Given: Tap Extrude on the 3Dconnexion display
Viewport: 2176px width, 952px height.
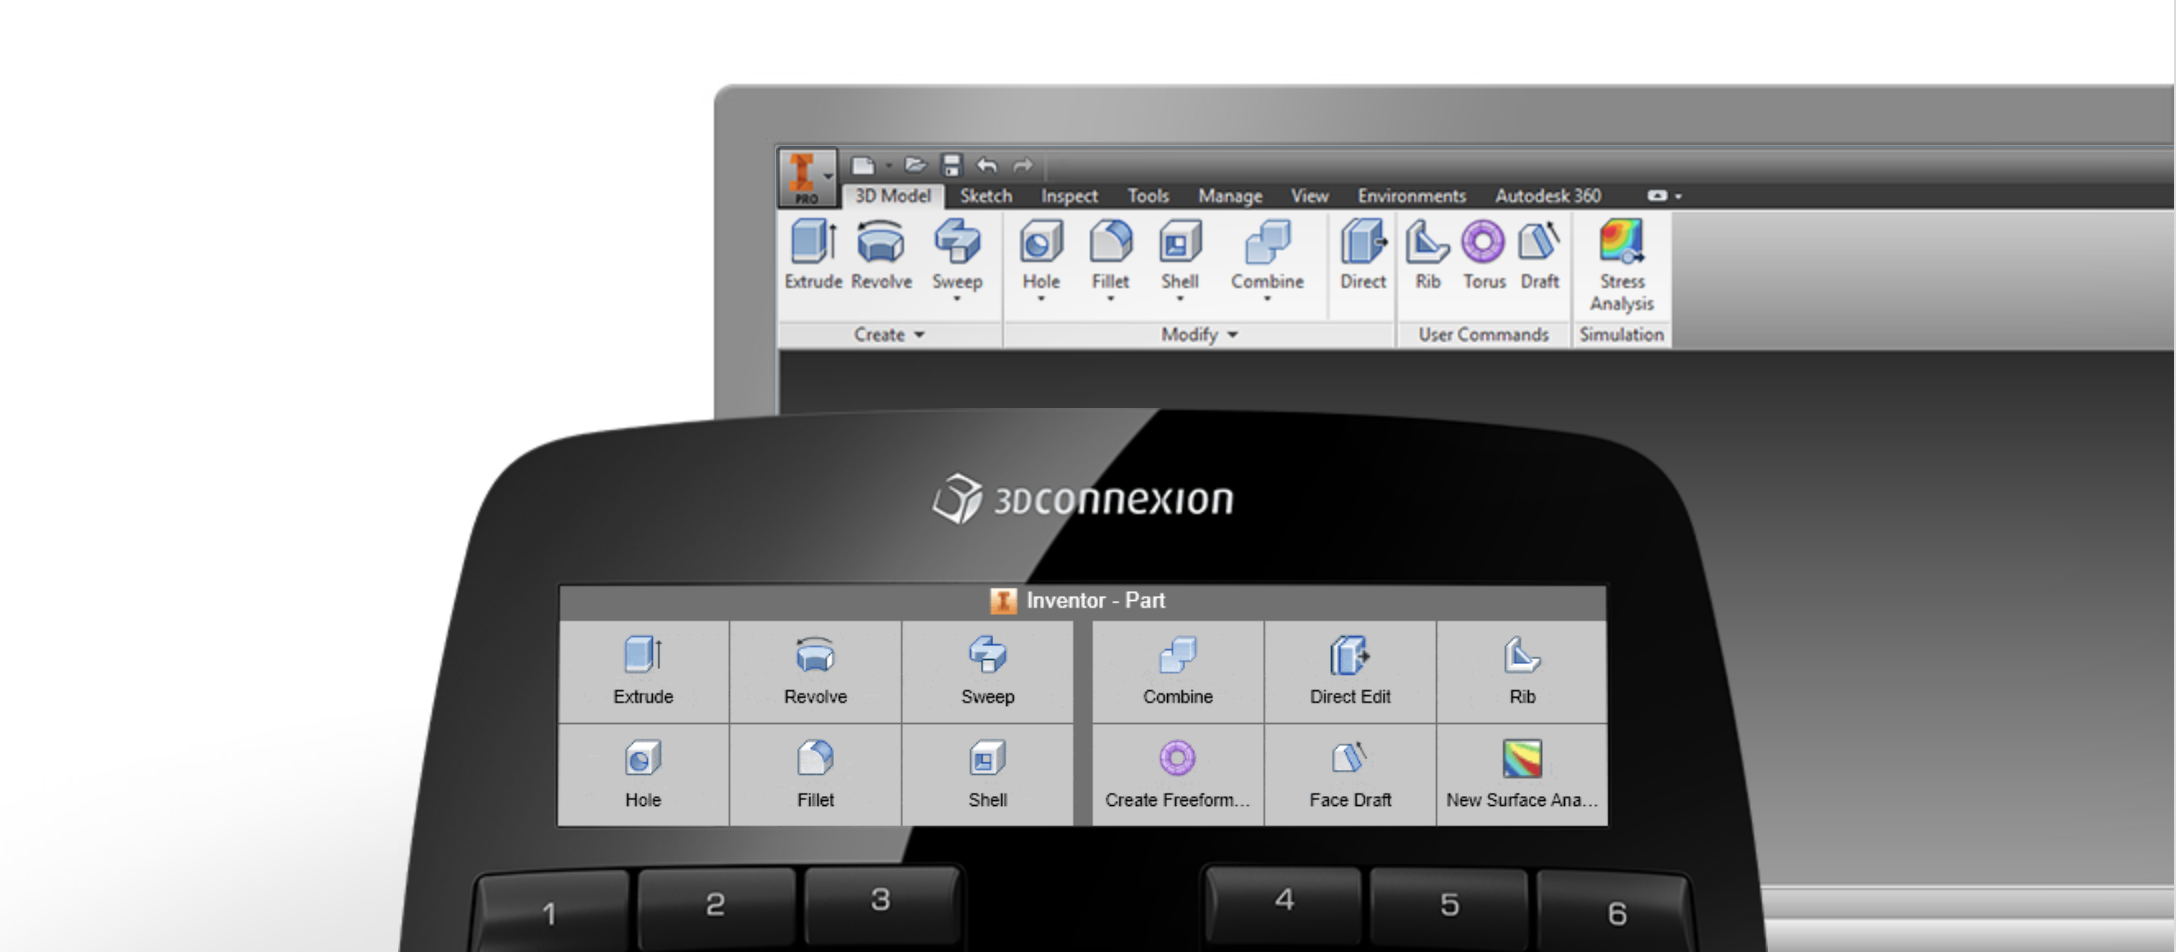Looking at the screenshot, I should tap(643, 671).
